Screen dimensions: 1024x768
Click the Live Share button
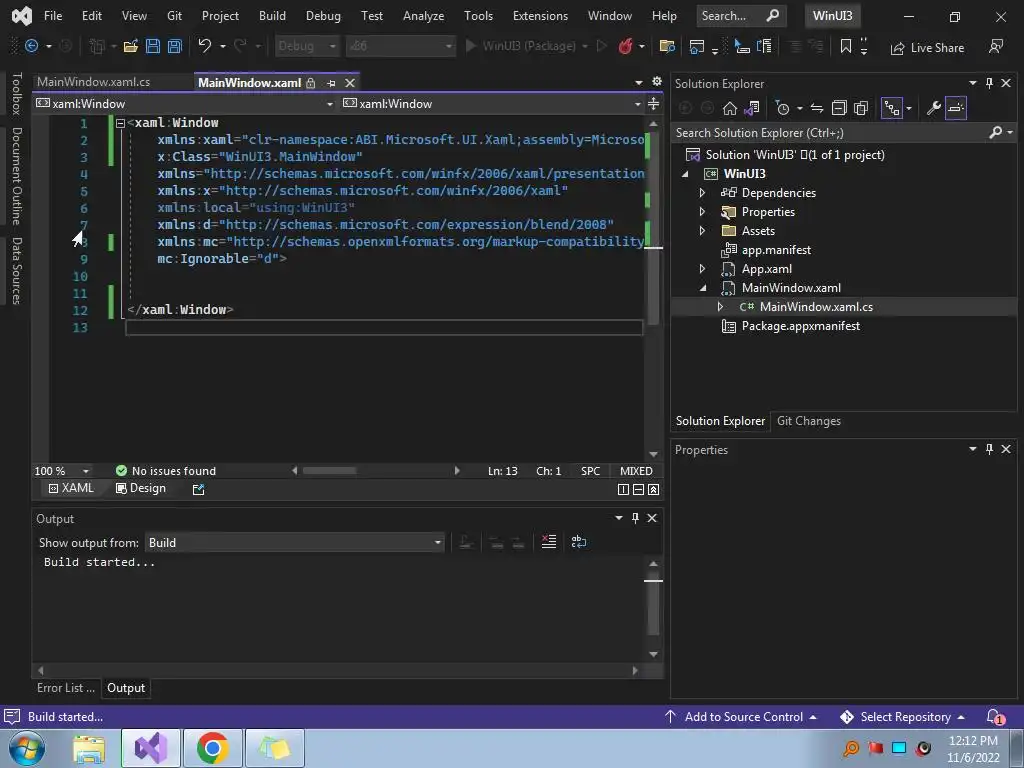point(927,48)
